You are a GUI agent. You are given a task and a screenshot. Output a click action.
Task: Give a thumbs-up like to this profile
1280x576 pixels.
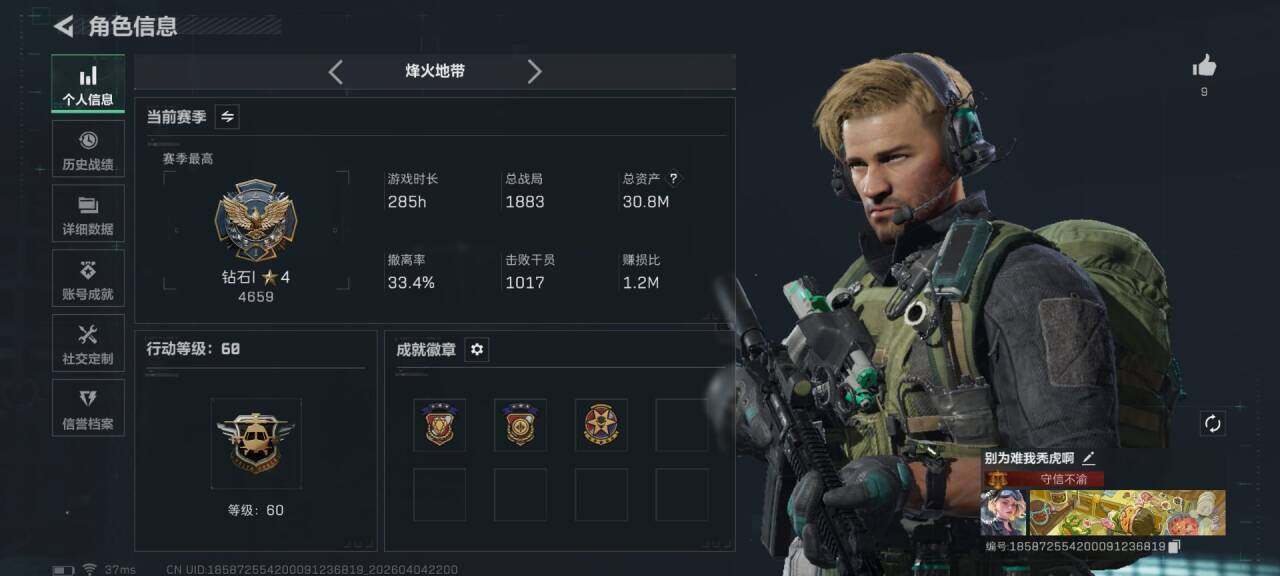point(1204,67)
